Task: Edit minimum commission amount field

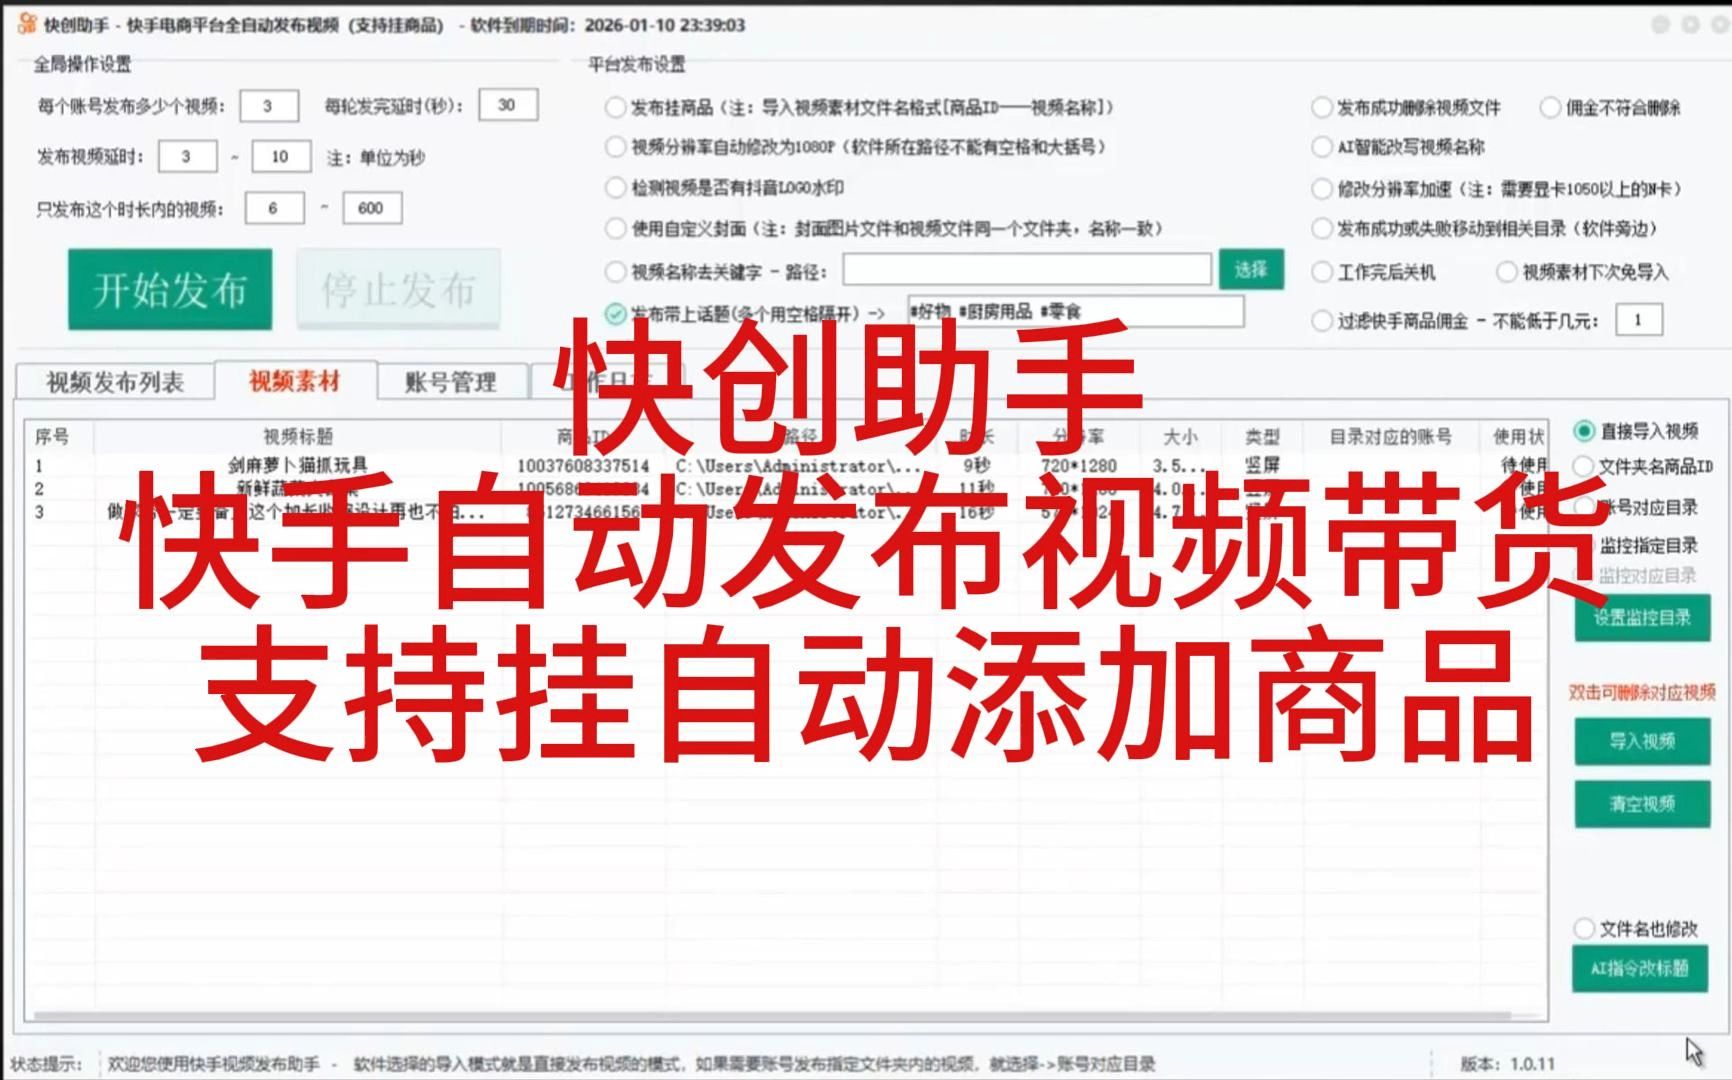Action: [1638, 320]
